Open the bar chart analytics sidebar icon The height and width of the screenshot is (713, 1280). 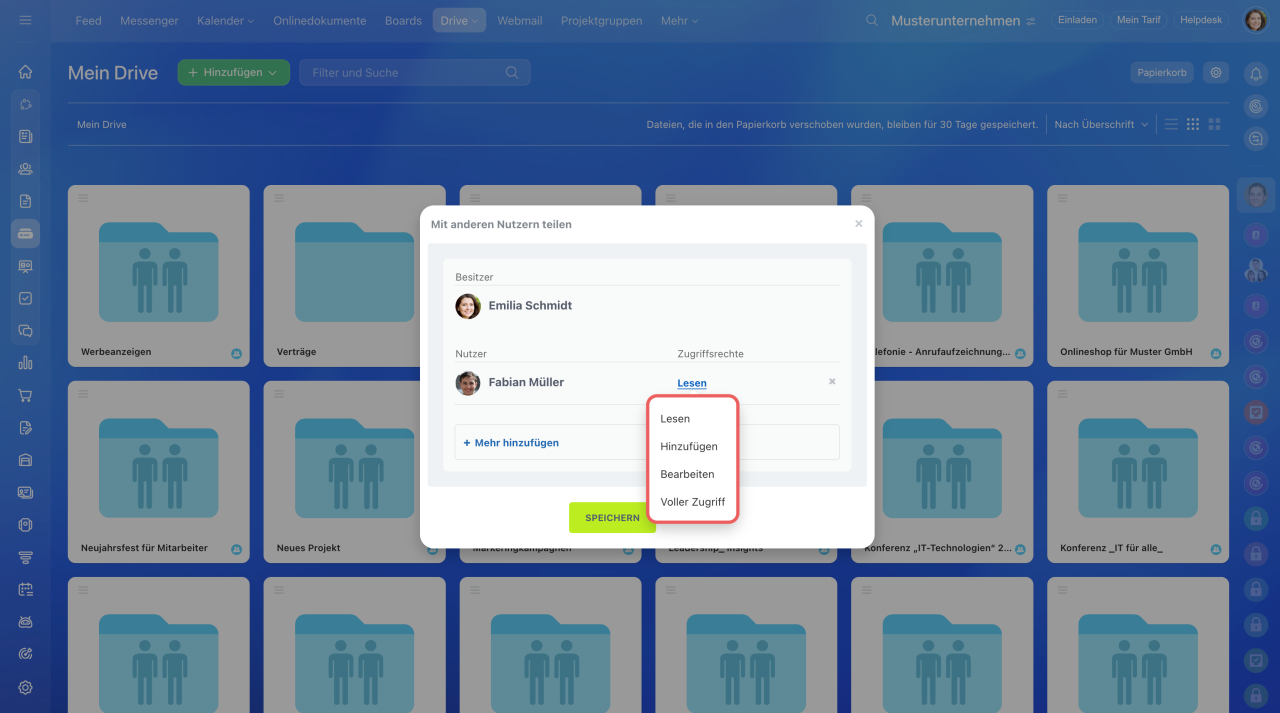click(25, 363)
